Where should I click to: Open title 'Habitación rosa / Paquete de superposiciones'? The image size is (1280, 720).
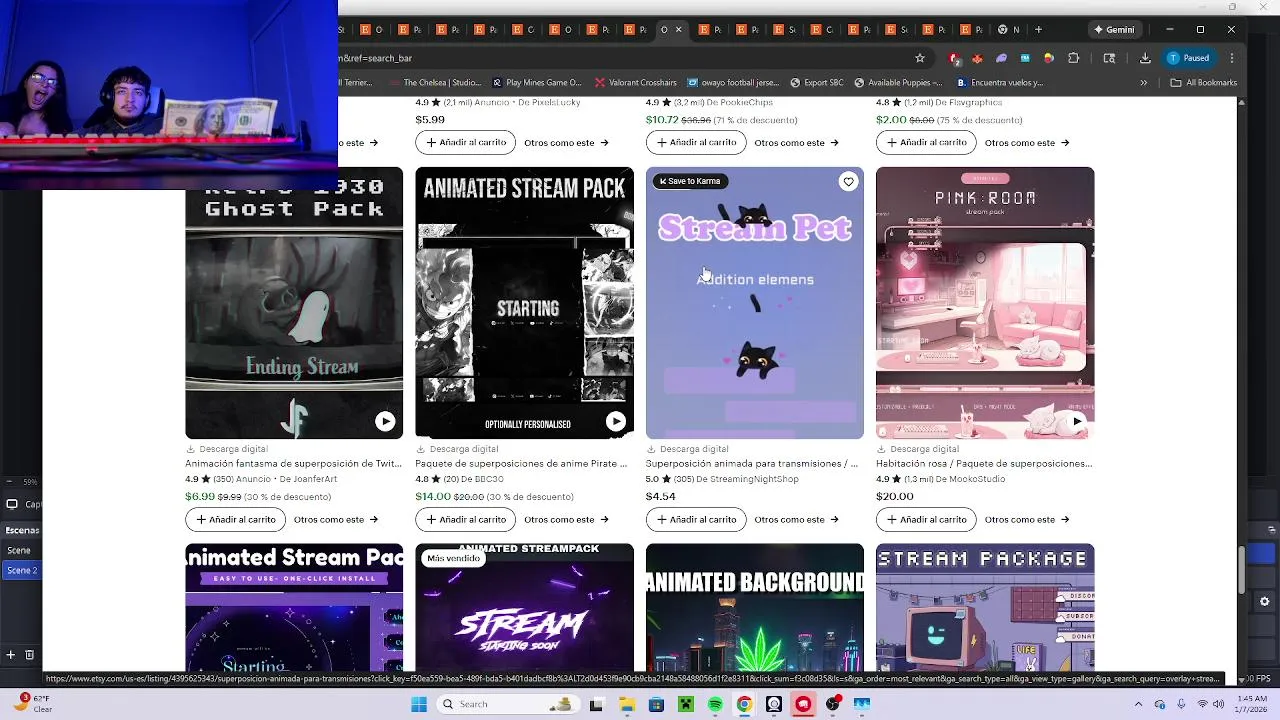984,464
